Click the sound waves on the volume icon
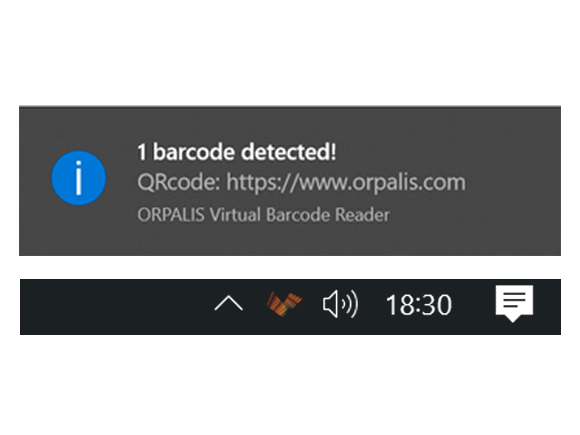The height and width of the screenshot is (435, 580). click(x=350, y=304)
